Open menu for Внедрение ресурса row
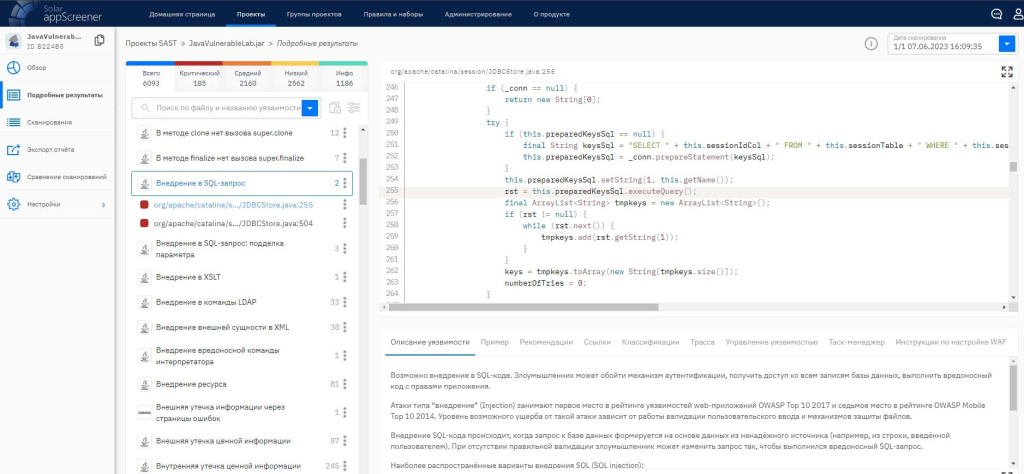1024x474 pixels. click(x=345, y=384)
